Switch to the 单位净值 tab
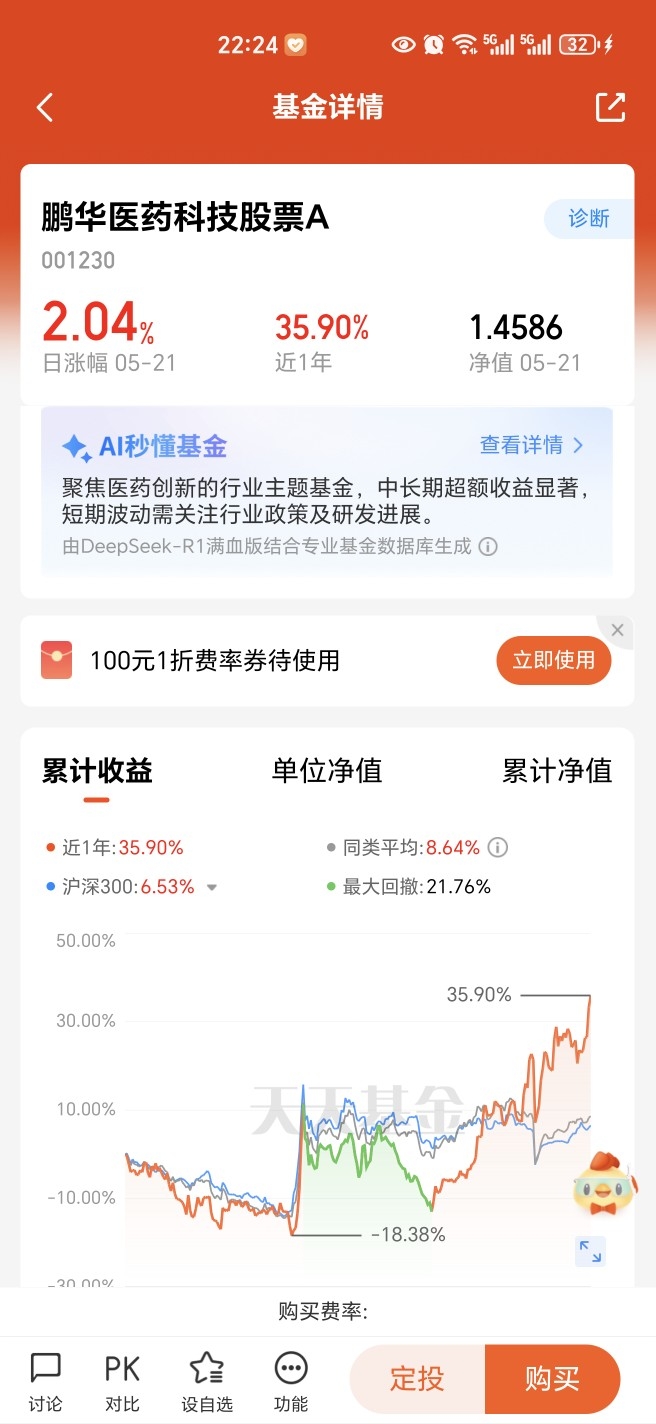The width and height of the screenshot is (656, 1424). 327,770
